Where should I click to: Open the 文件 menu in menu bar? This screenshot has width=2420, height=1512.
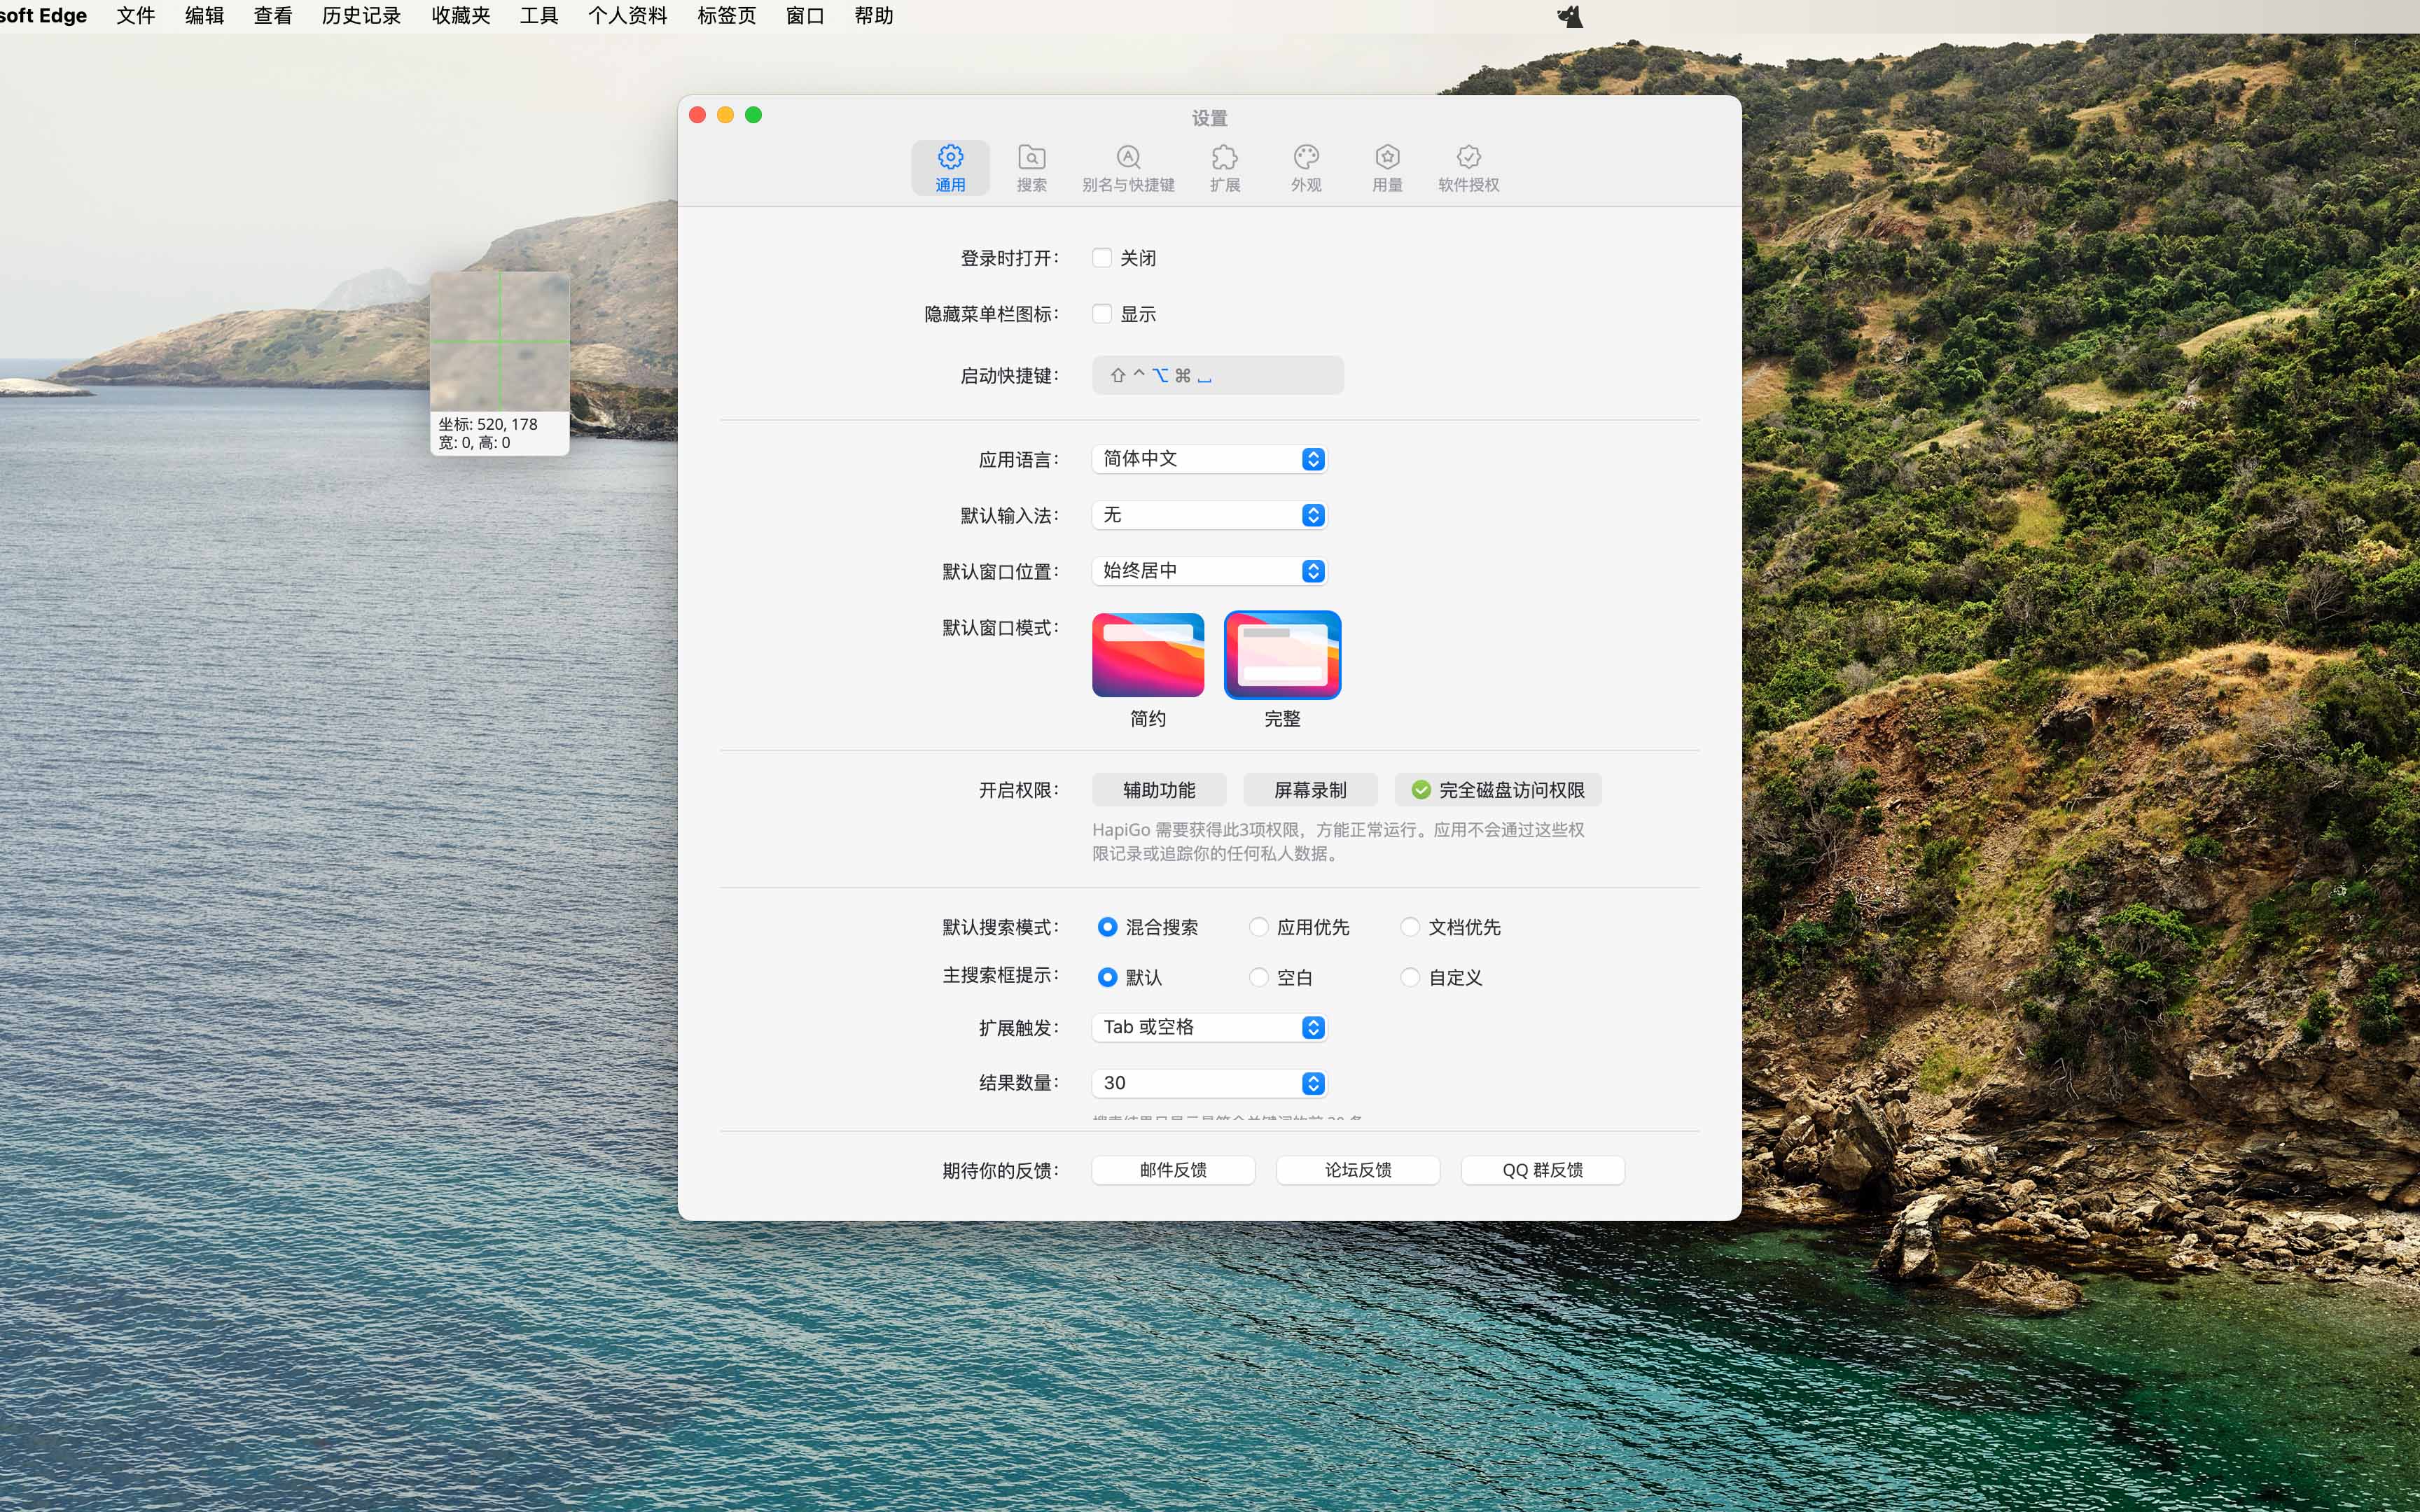click(x=136, y=16)
